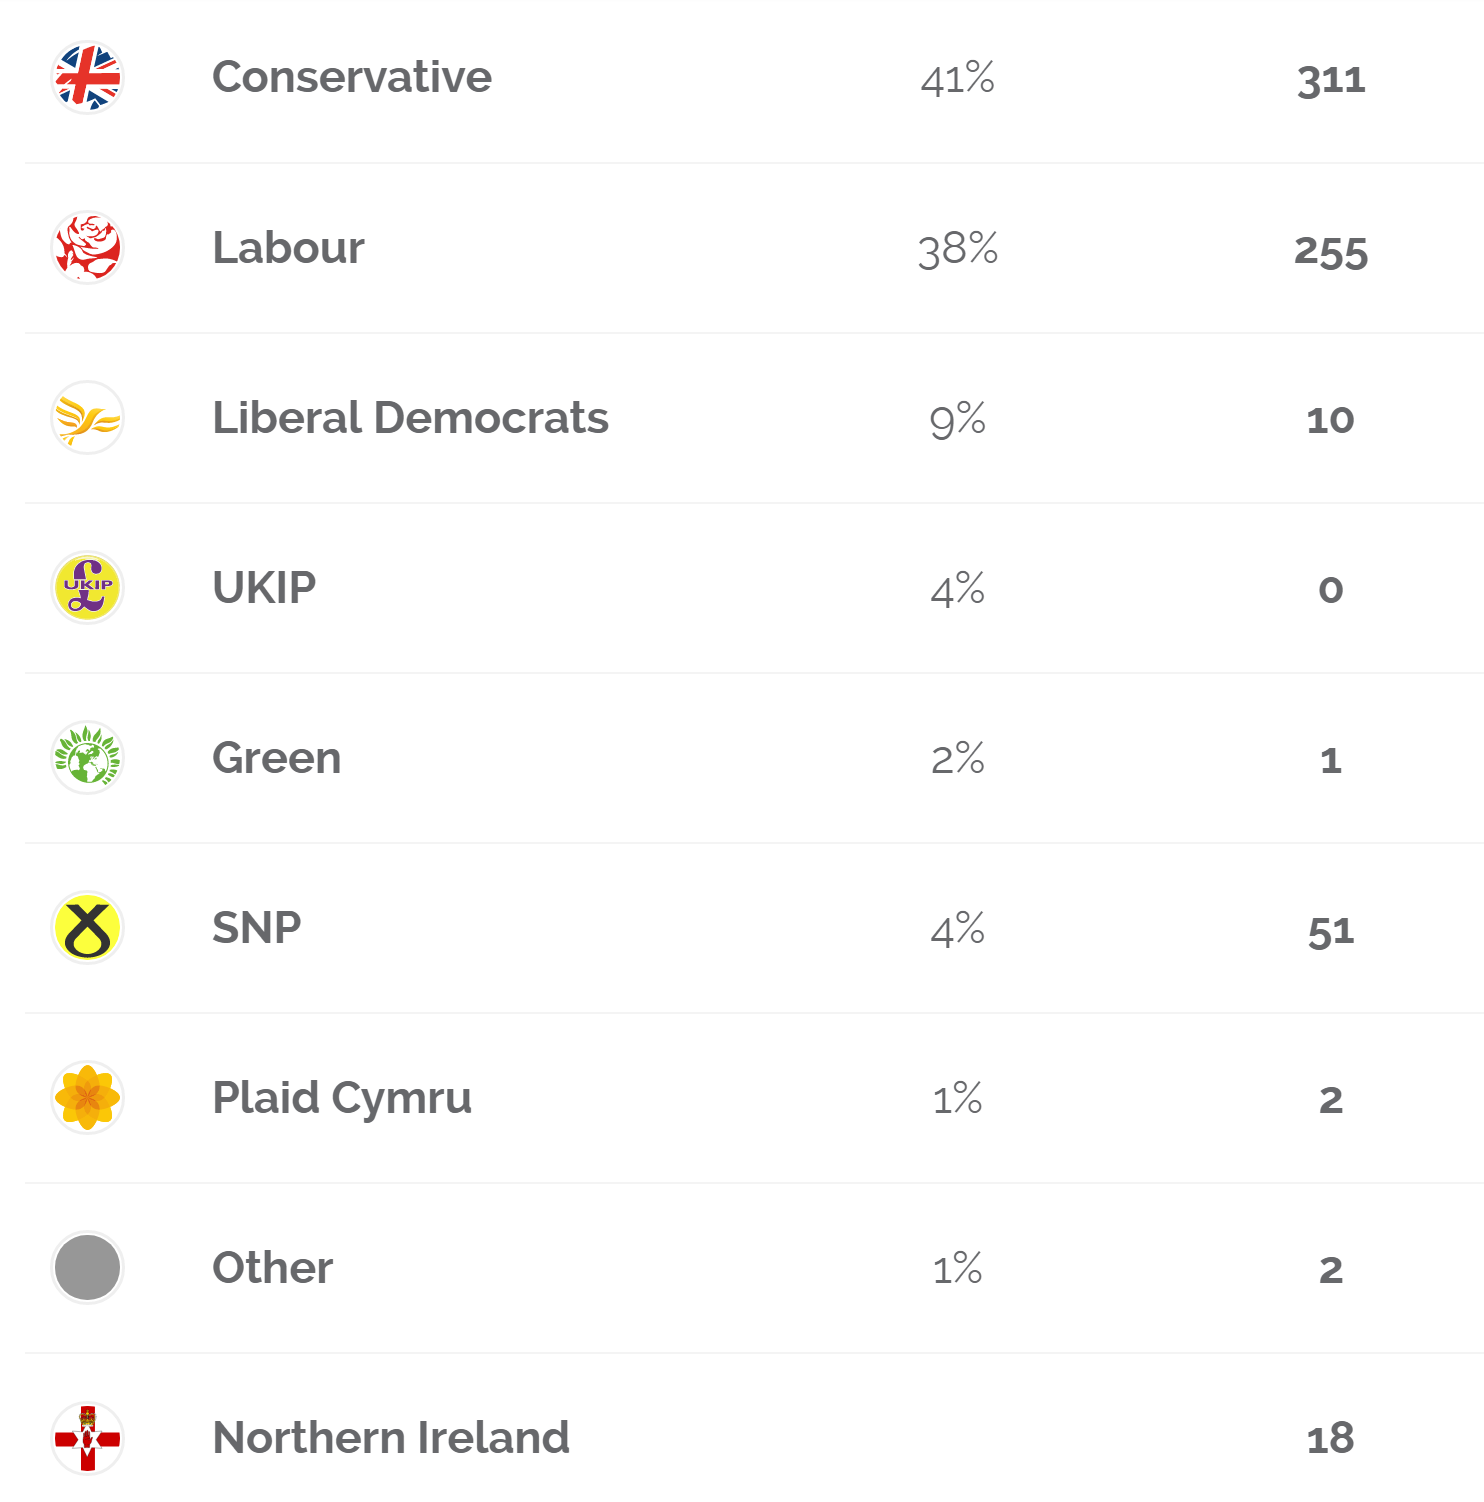
Task: Select the Labour seat count 255
Action: 1331,252
